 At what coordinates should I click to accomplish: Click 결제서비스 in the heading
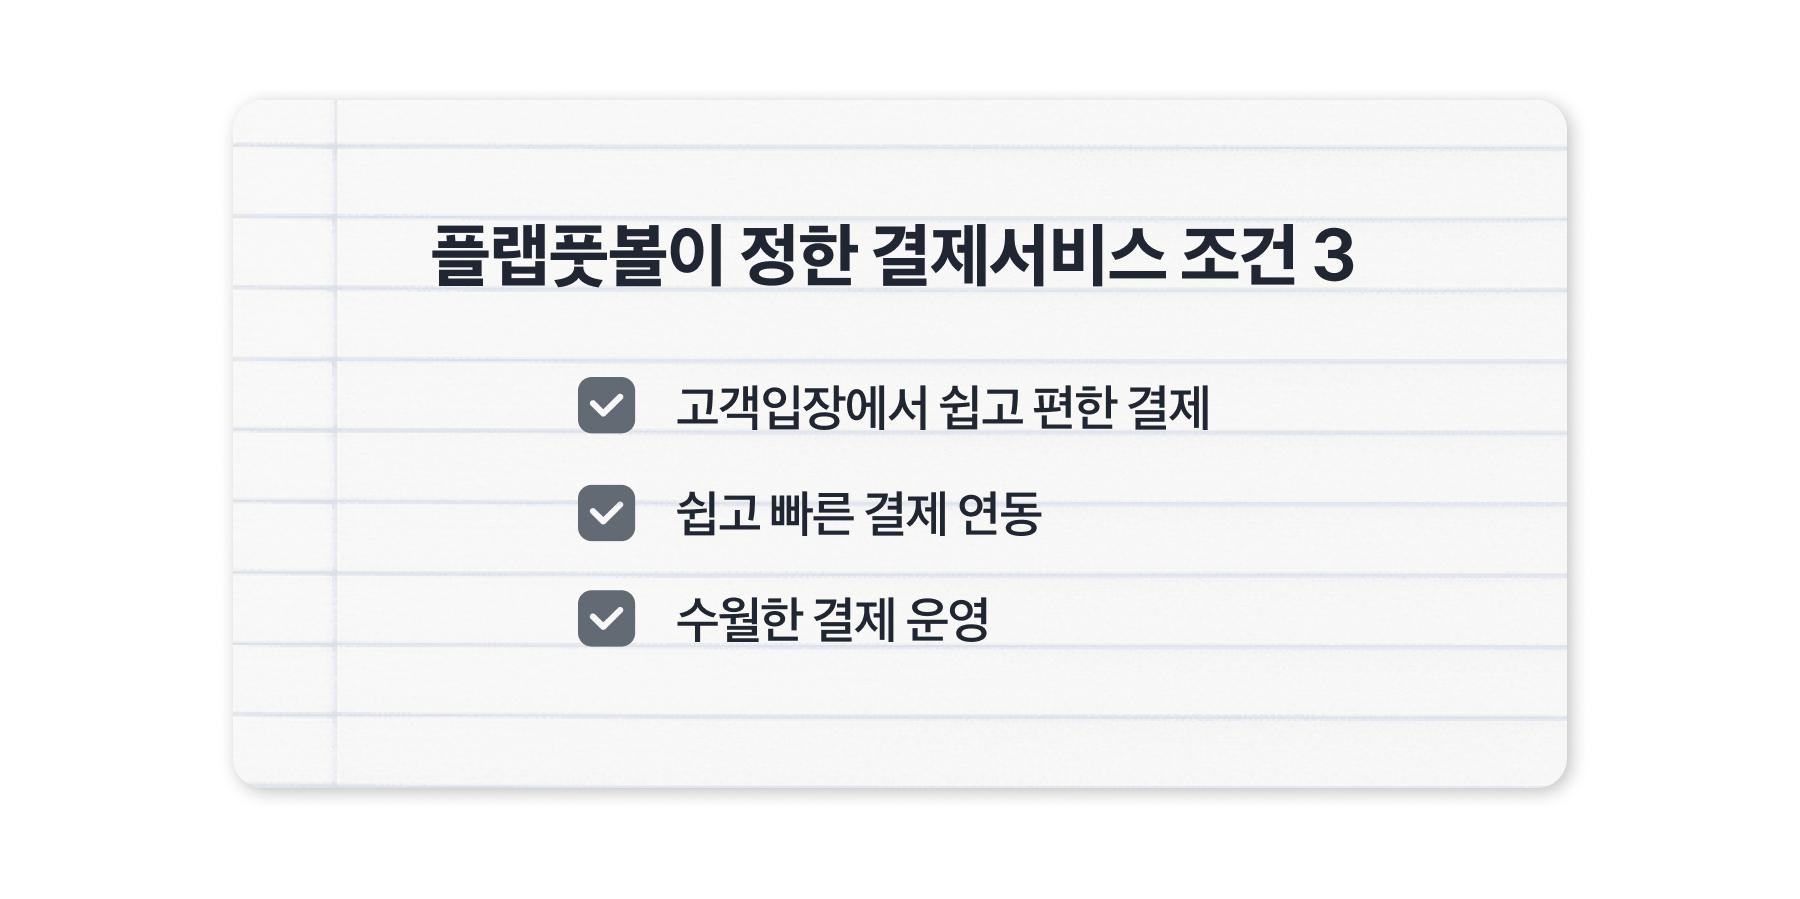(x=1018, y=256)
